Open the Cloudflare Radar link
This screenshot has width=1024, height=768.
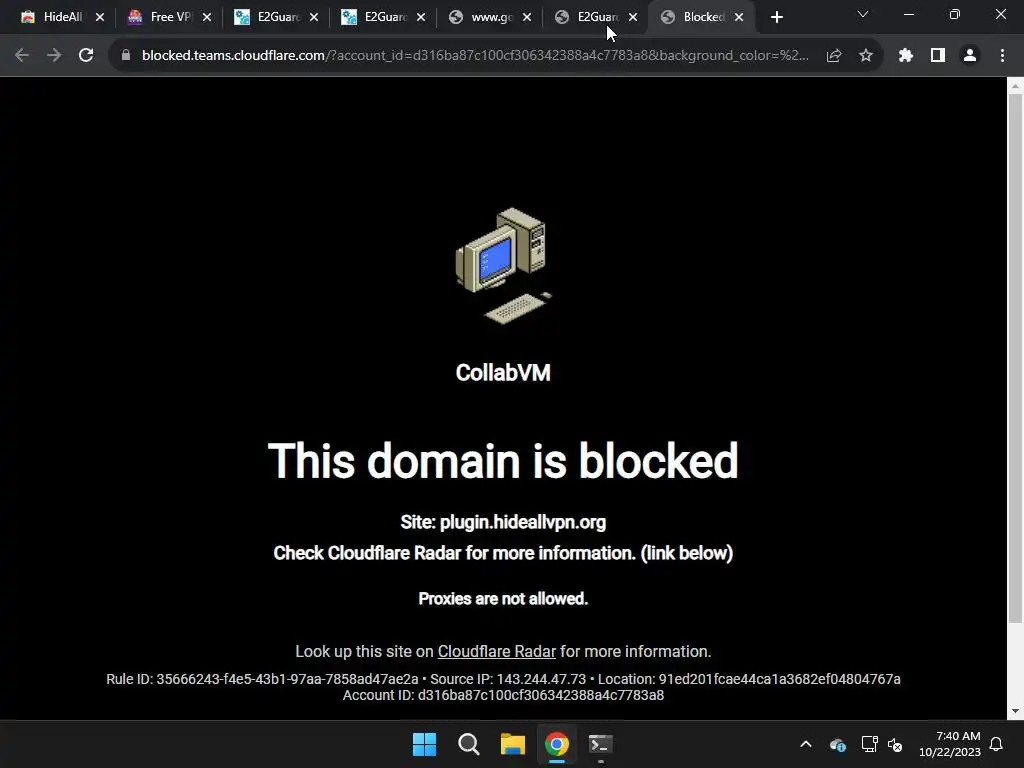(496, 651)
